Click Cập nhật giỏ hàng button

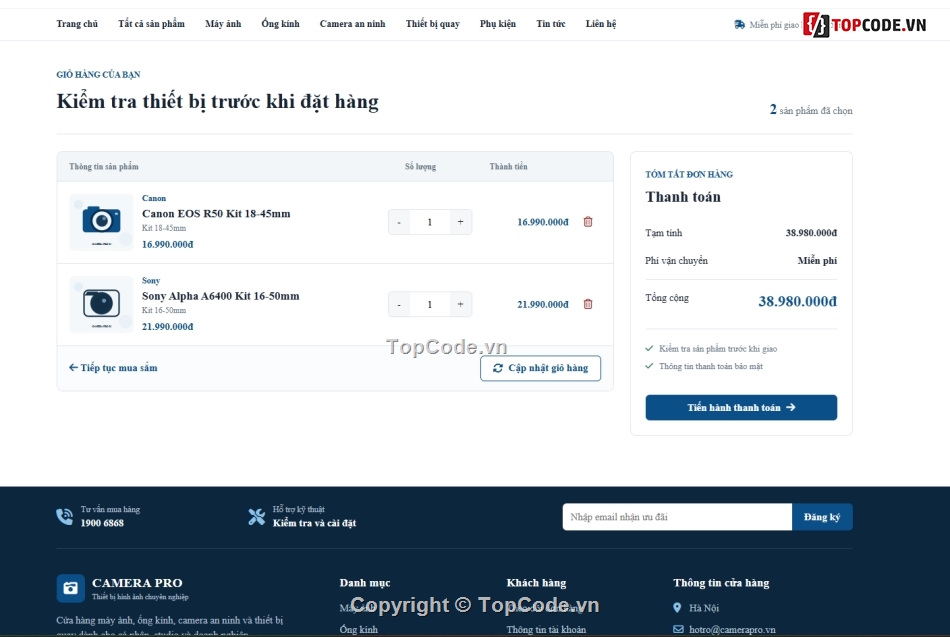540,368
